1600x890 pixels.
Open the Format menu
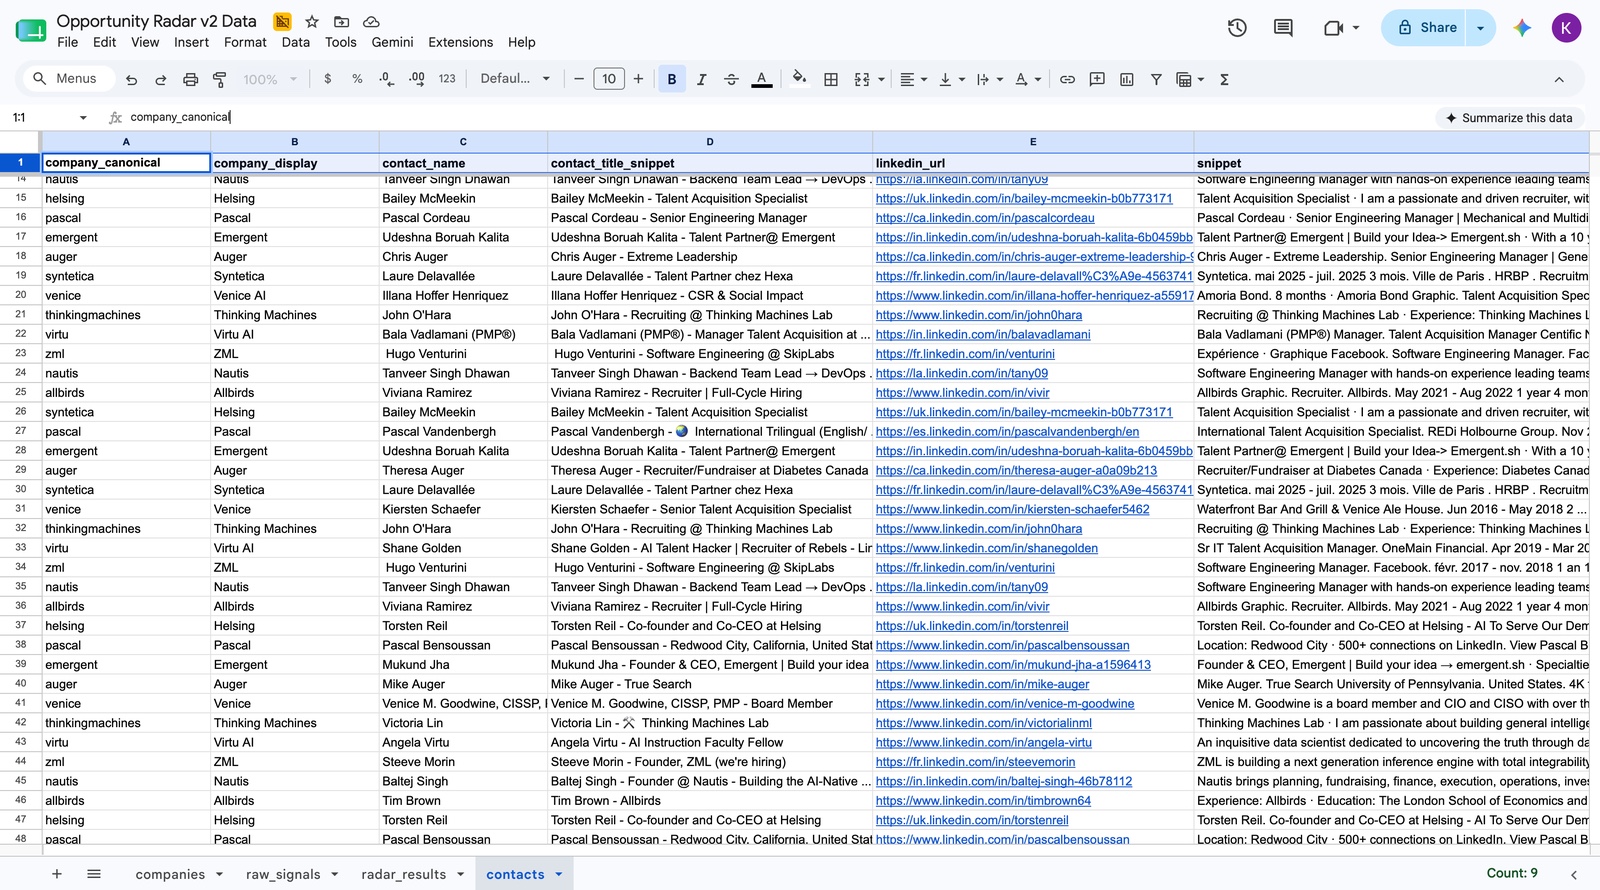coord(245,42)
